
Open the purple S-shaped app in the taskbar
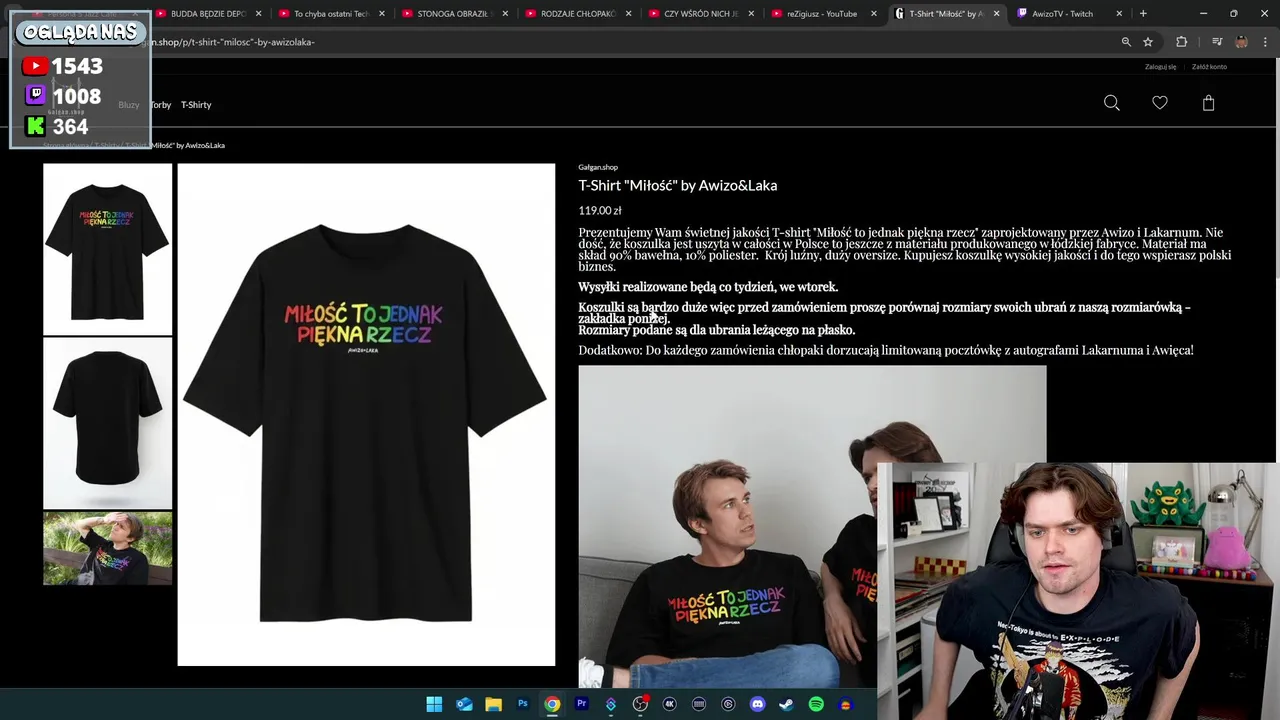pyautogui.click(x=610, y=704)
